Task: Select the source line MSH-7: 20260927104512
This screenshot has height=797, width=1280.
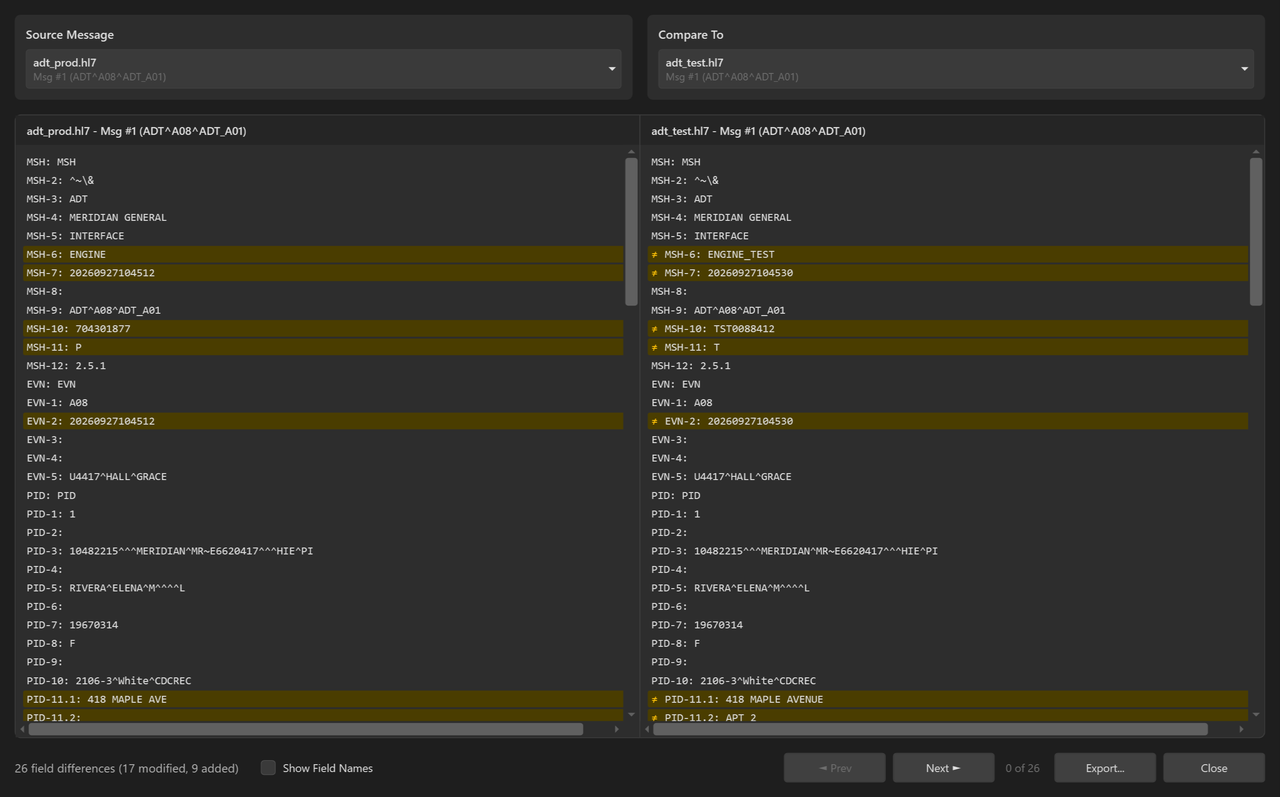Action: [323, 273]
